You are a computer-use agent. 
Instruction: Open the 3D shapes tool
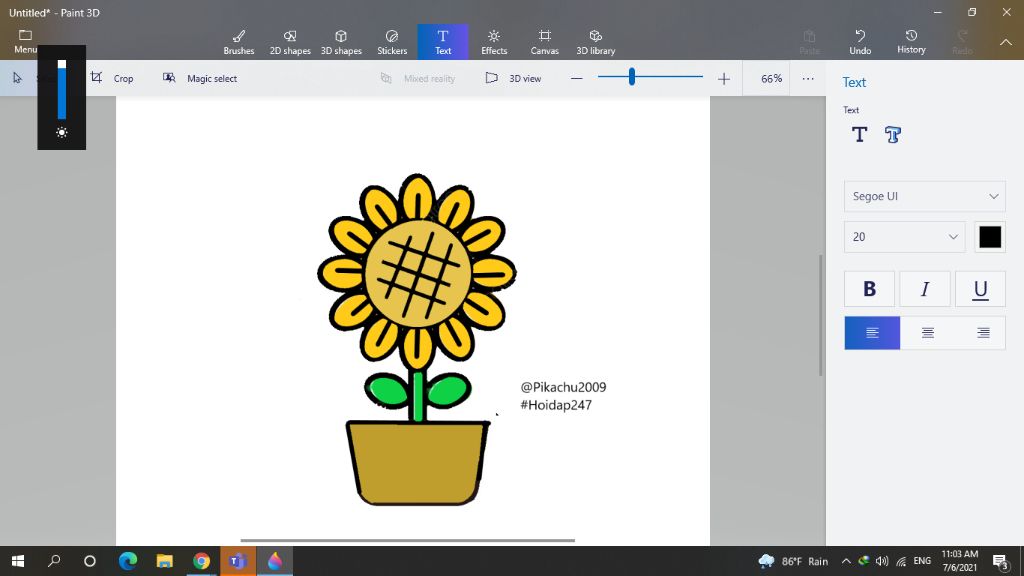[x=341, y=42]
